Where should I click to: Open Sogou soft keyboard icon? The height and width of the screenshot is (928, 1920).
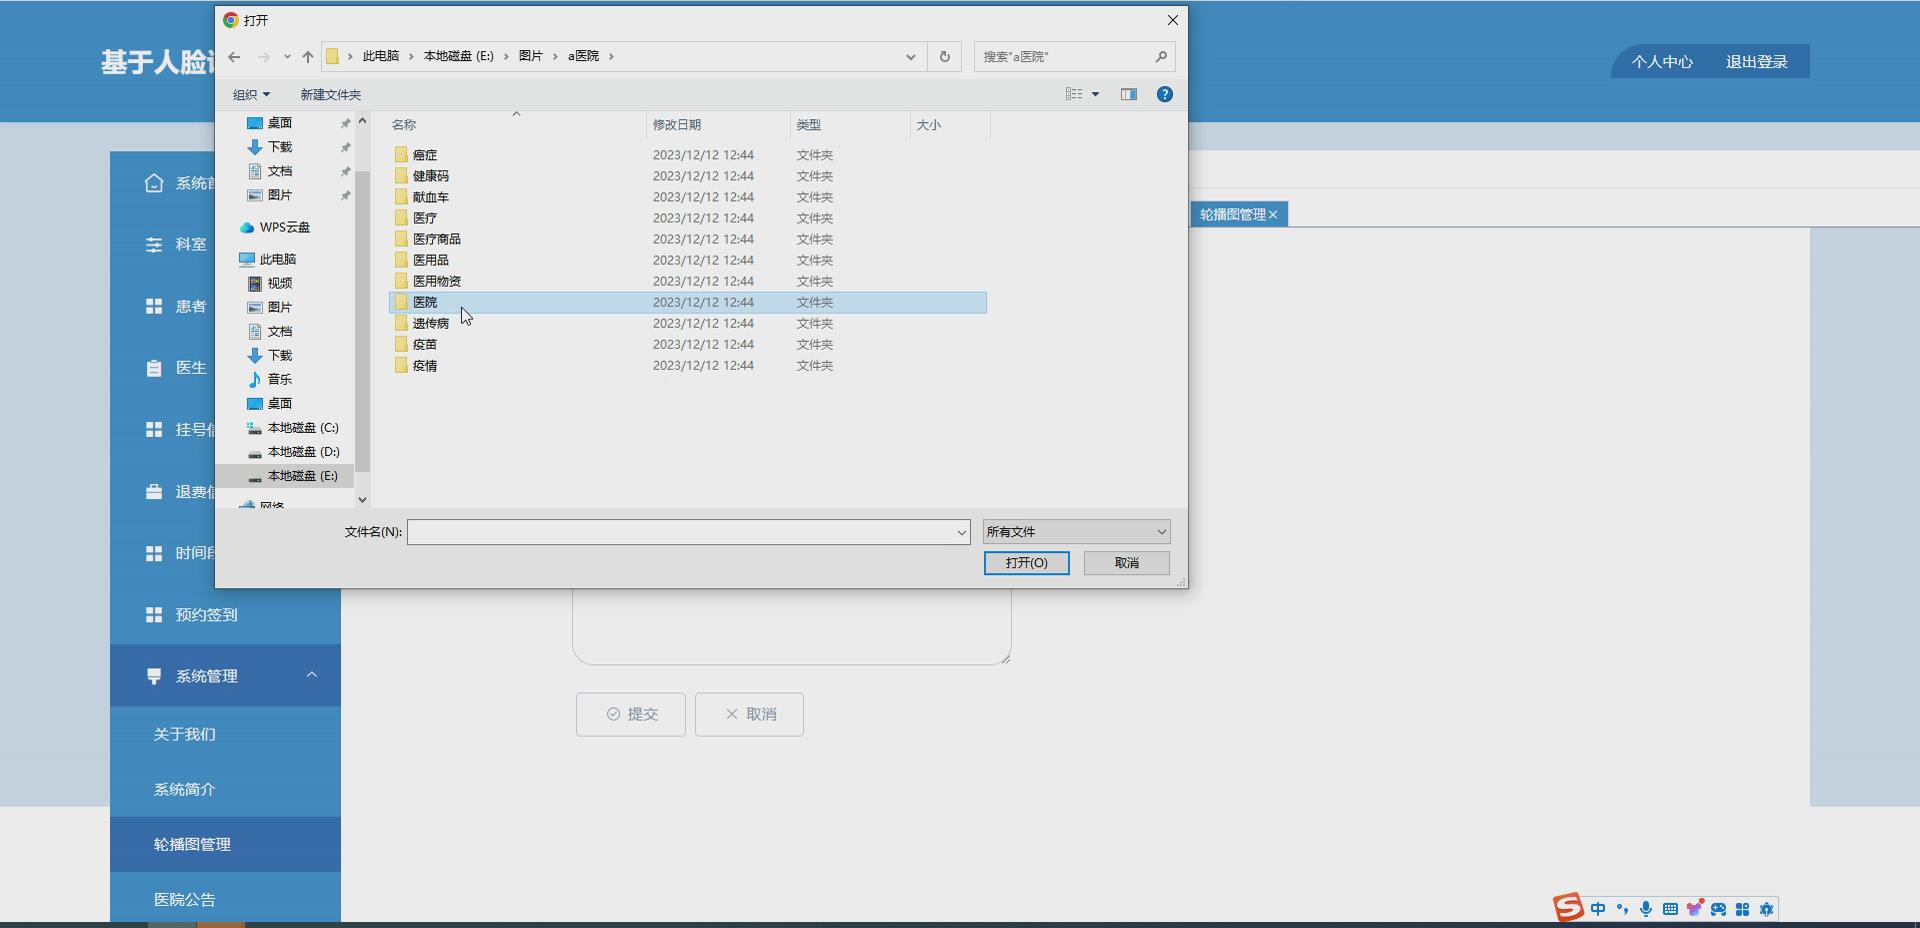(x=1670, y=909)
